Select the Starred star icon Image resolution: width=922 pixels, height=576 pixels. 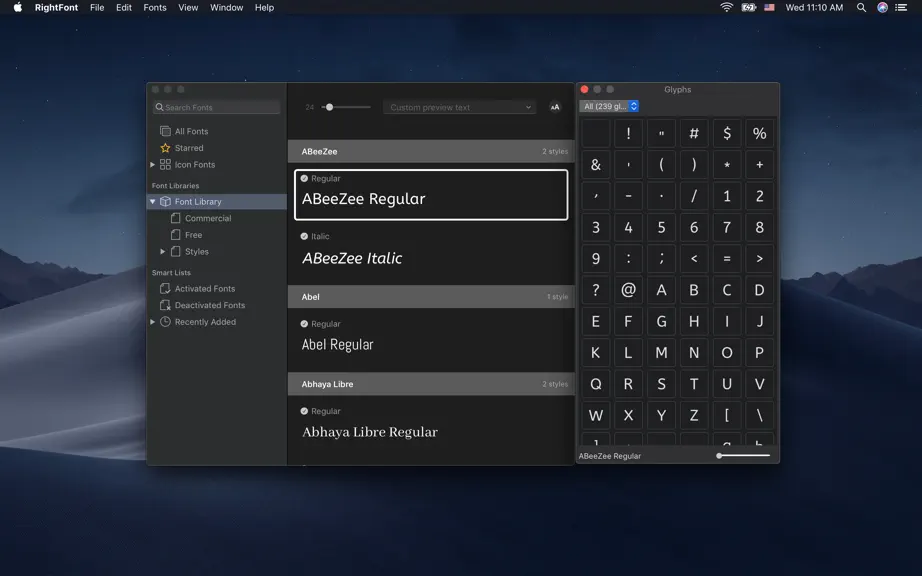165,148
